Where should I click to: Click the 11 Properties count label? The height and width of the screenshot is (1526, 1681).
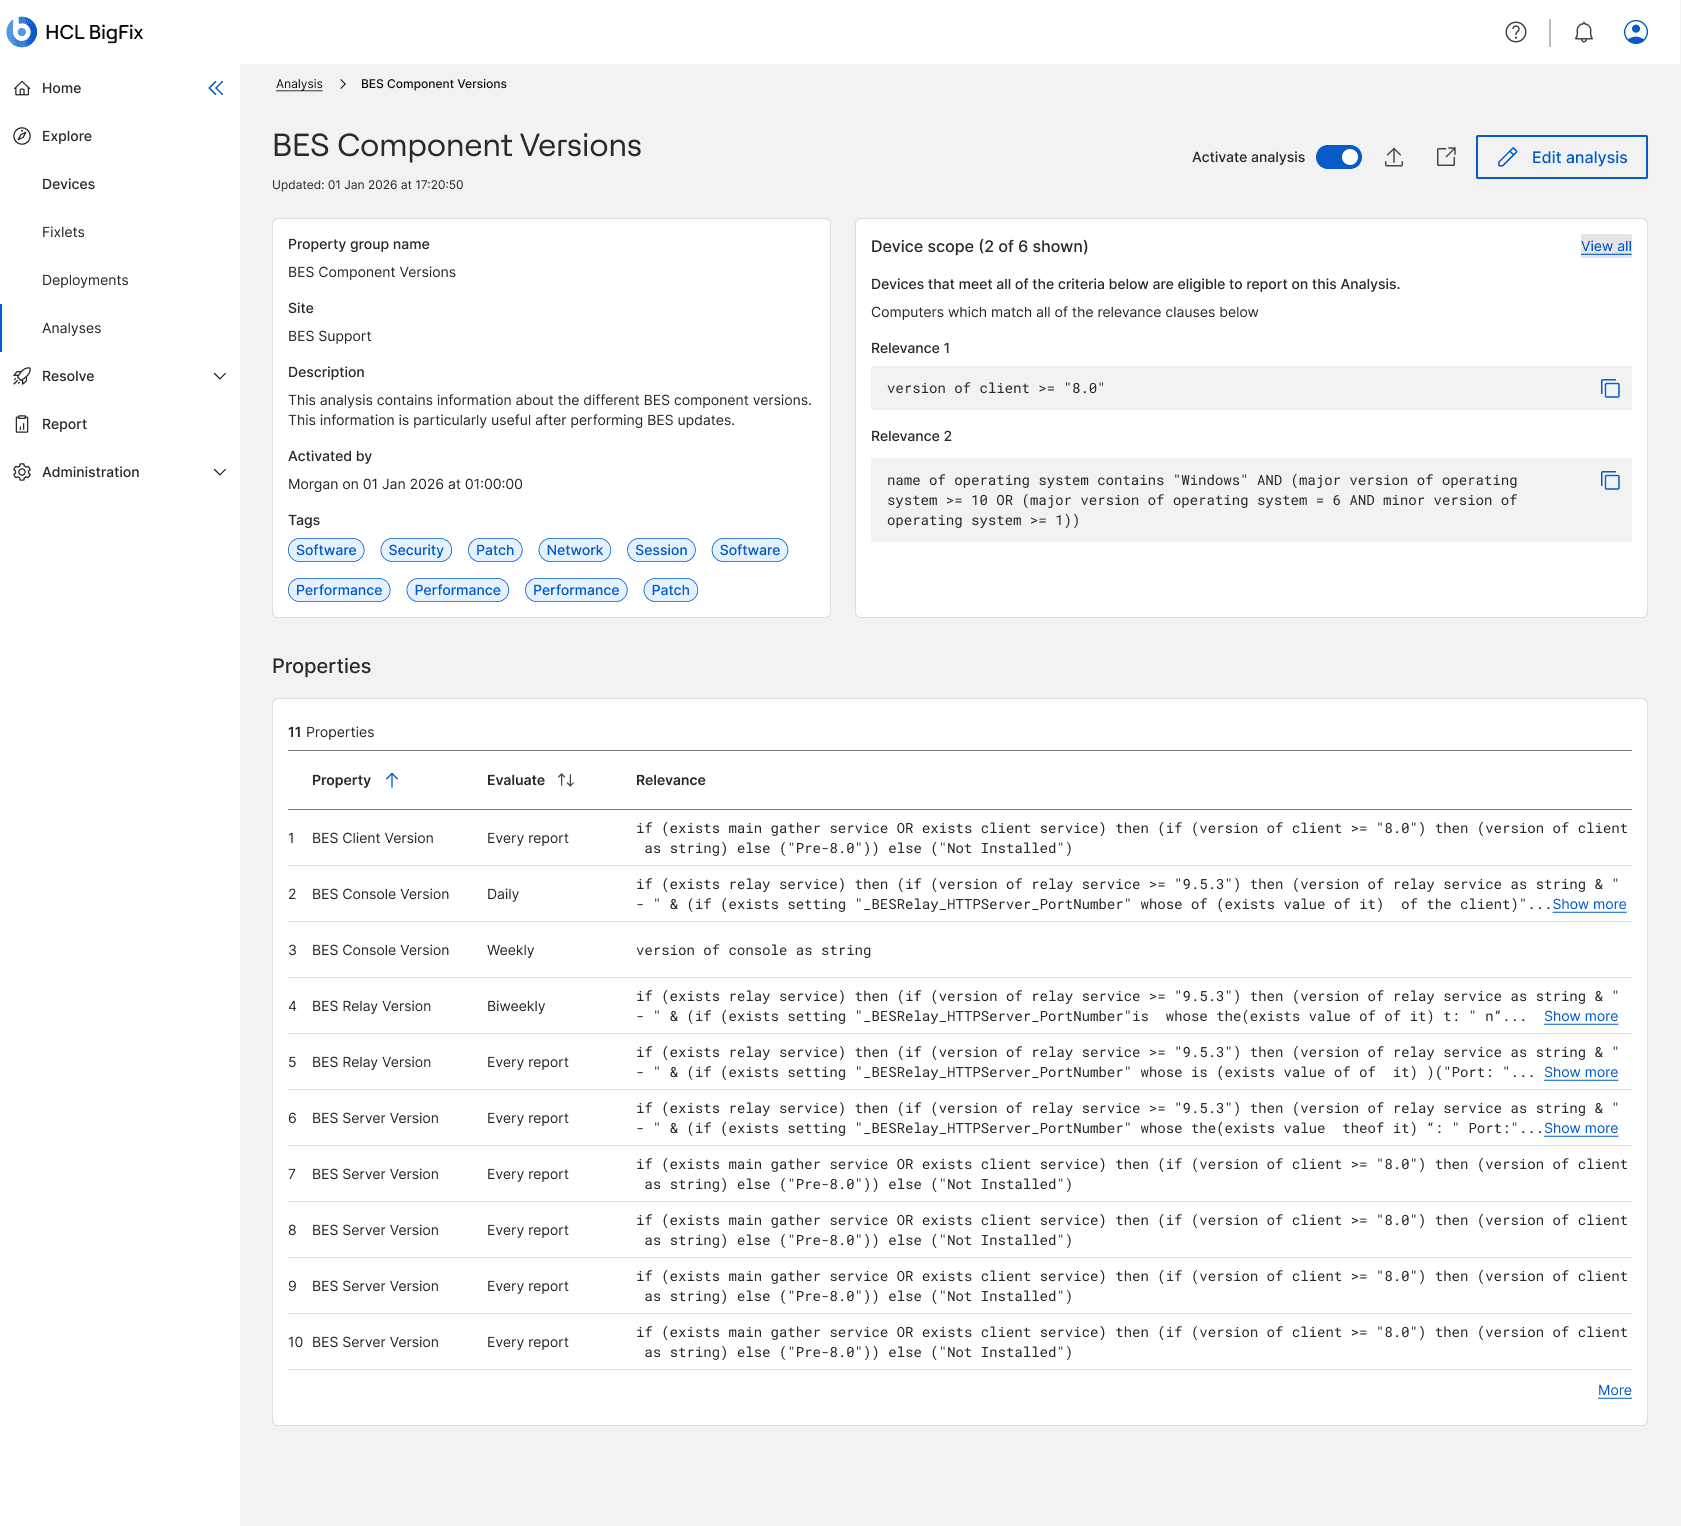coord(331,732)
